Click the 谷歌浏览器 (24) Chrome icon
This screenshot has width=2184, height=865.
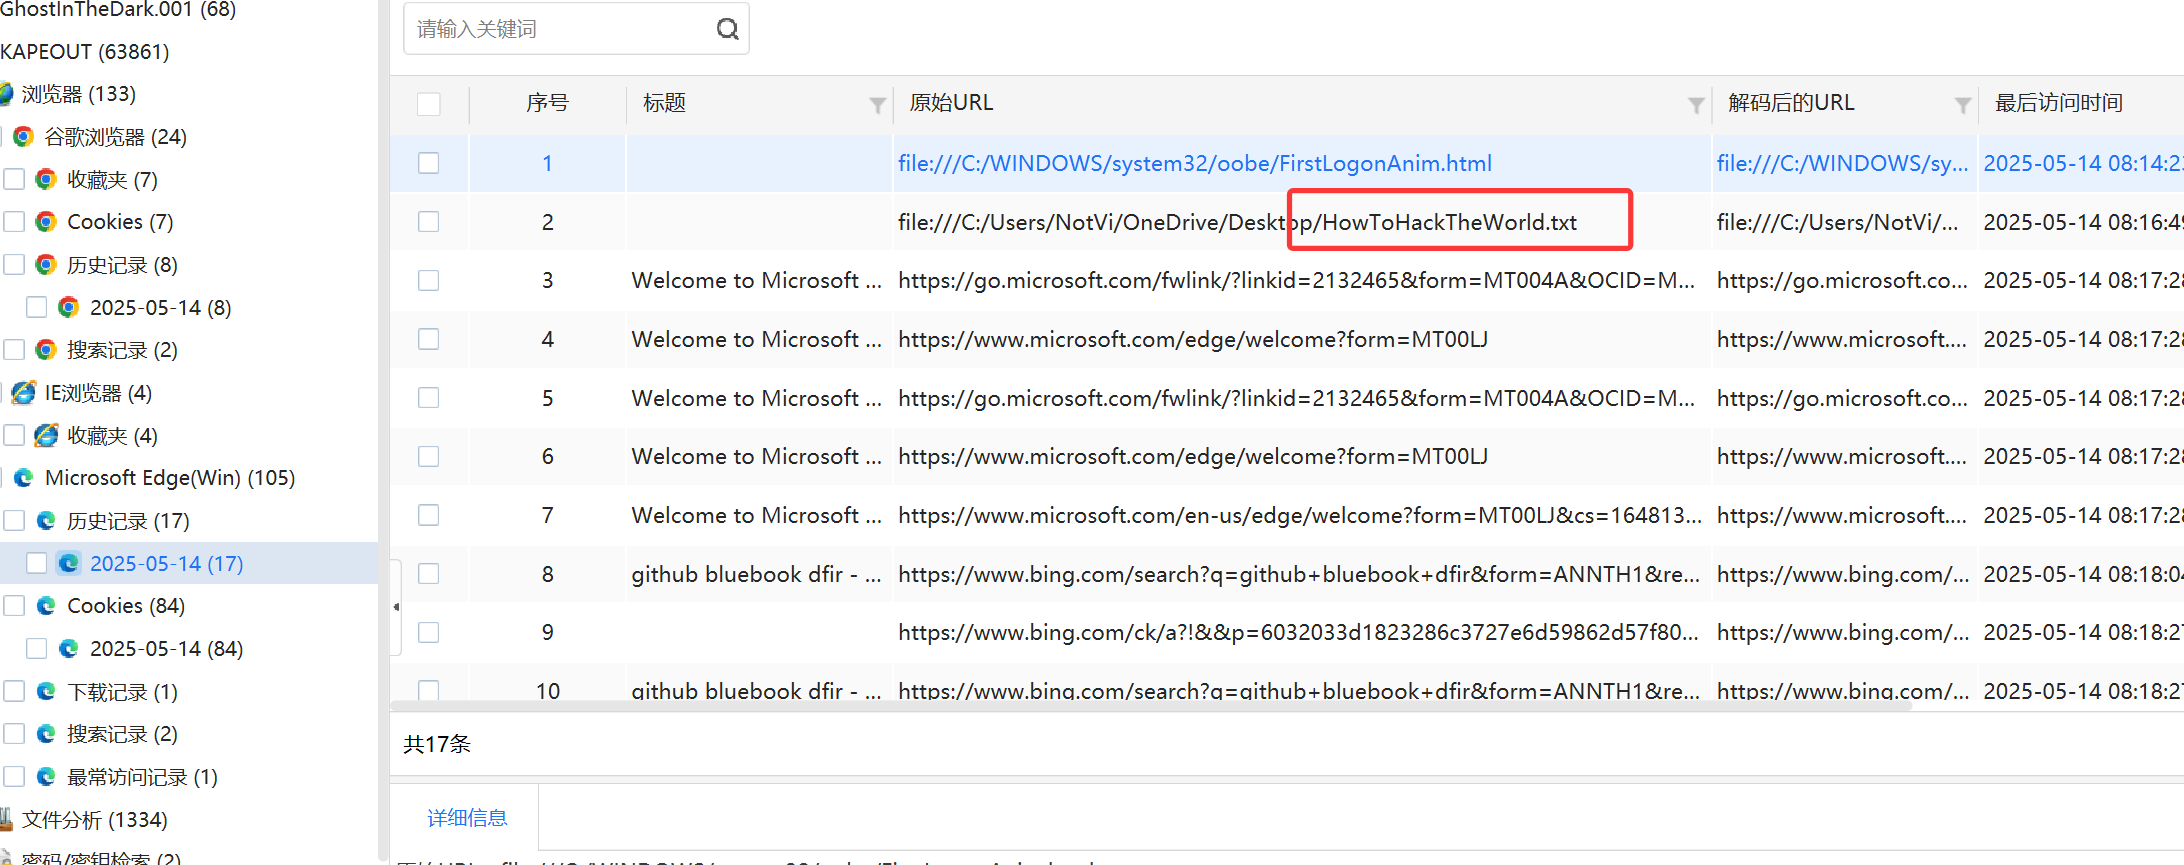(23, 136)
